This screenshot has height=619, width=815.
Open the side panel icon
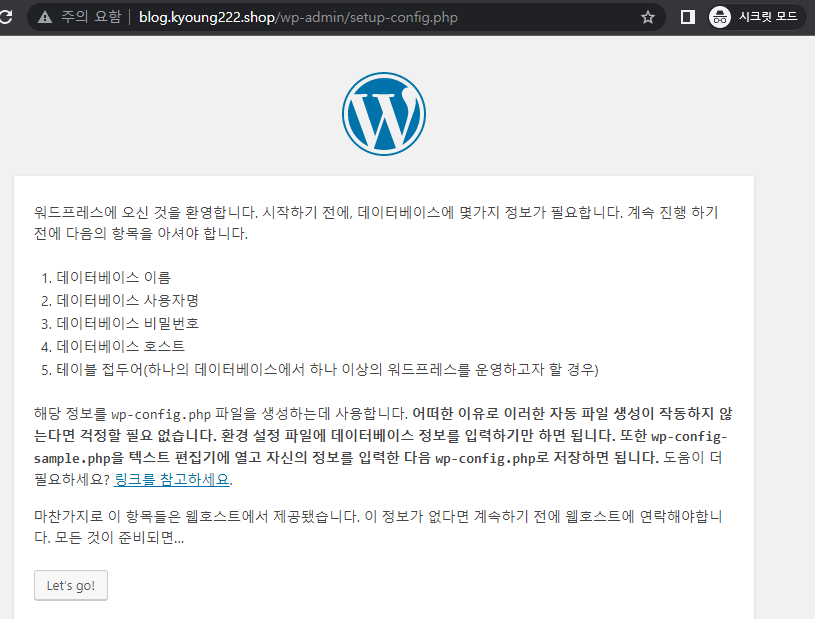click(x=688, y=17)
